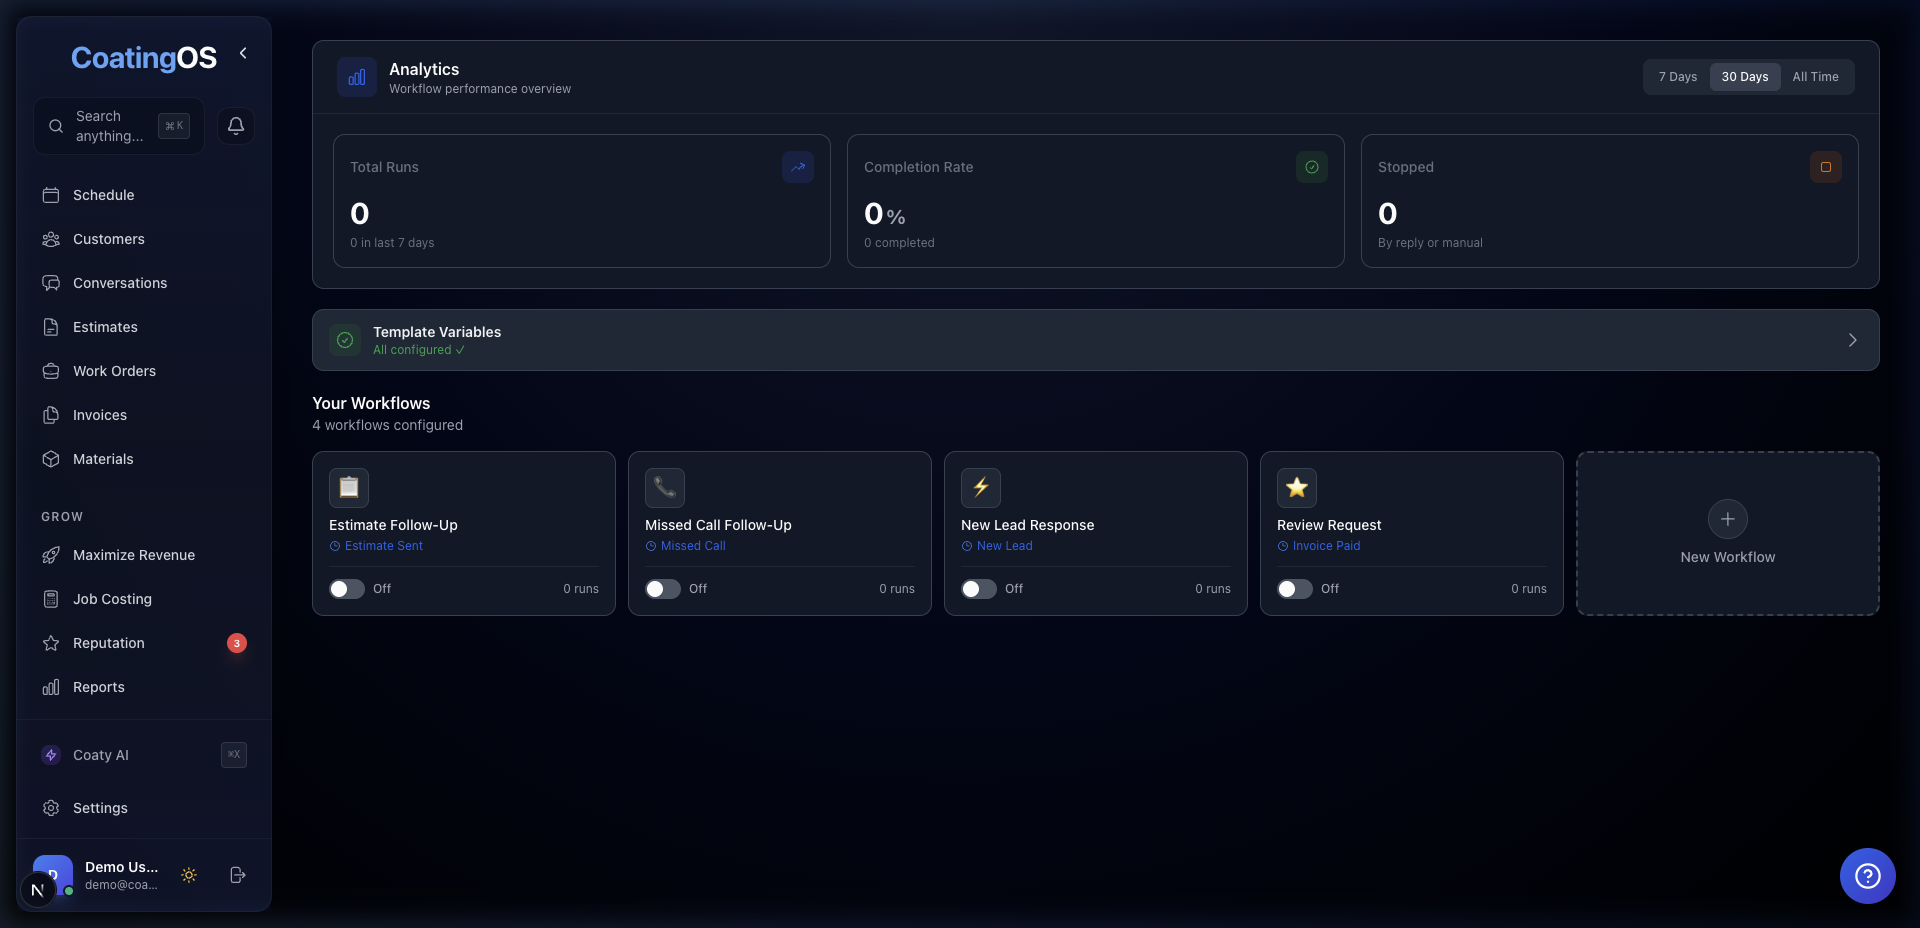Open the Schedule section
Image resolution: width=1920 pixels, height=928 pixels.
pos(102,195)
